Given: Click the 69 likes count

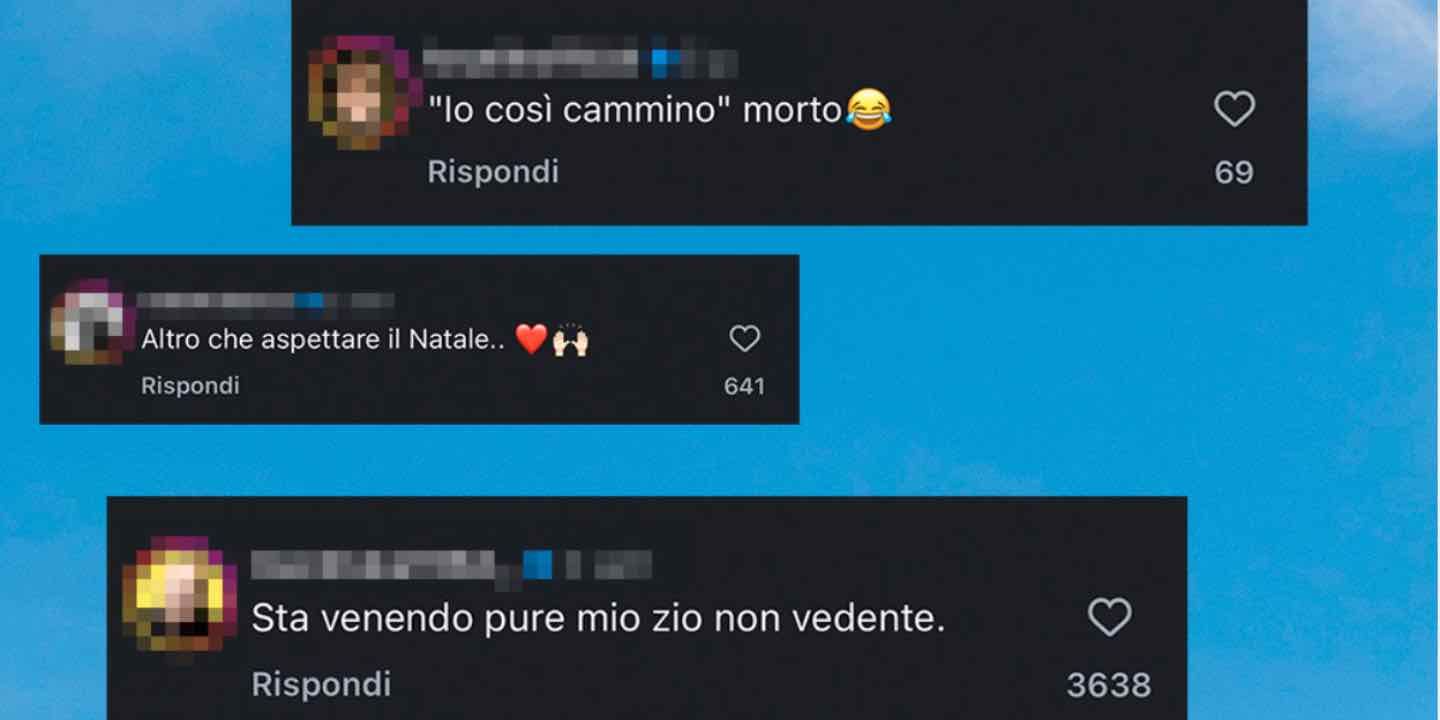Looking at the screenshot, I should click(x=1234, y=173).
